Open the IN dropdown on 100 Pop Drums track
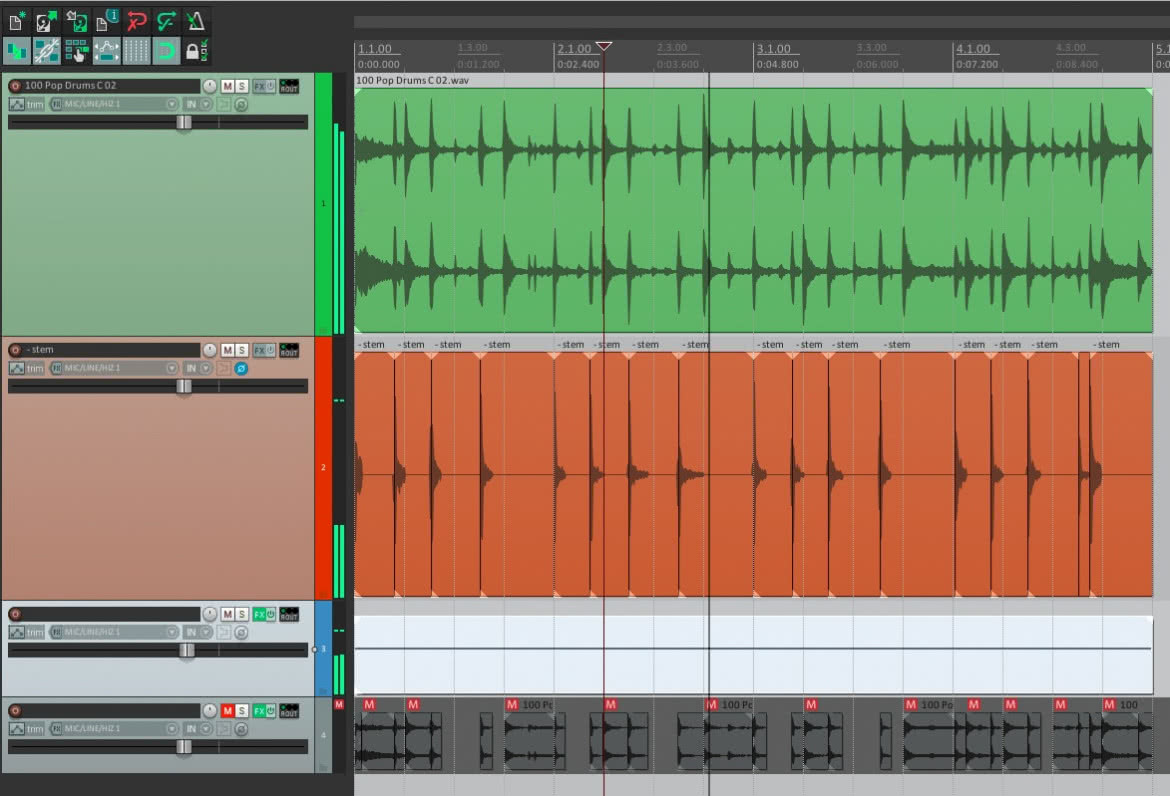This screenshot has height=796, width=1170. (198, 104)
